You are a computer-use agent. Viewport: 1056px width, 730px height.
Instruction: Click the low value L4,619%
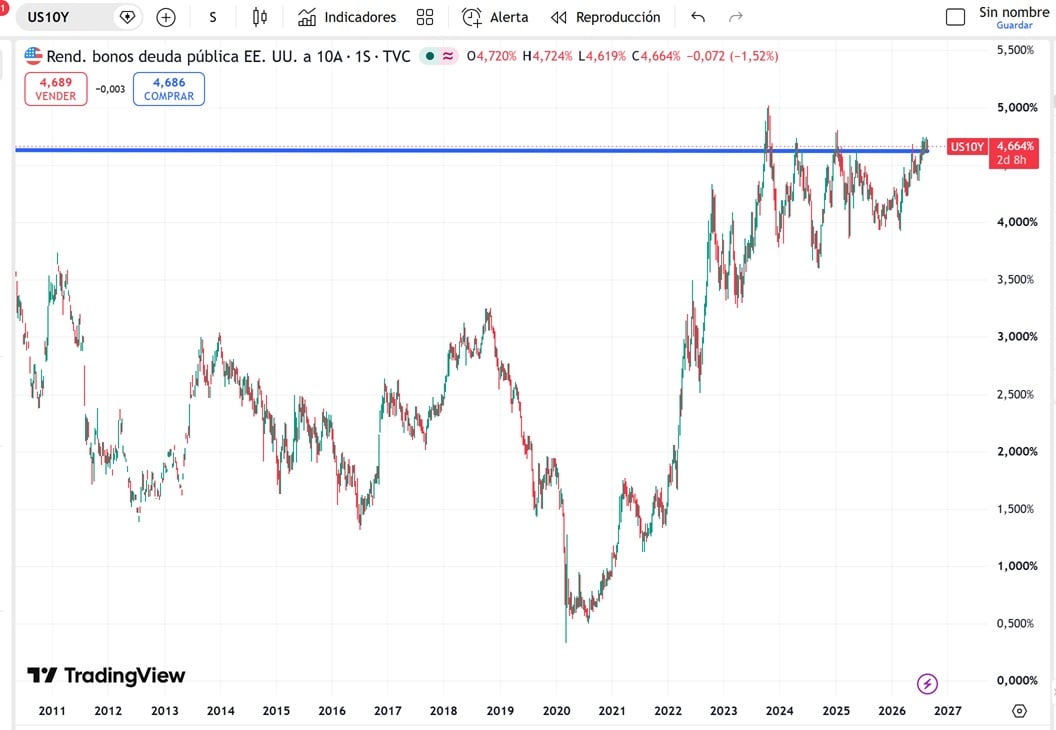[x=602, y=57]
